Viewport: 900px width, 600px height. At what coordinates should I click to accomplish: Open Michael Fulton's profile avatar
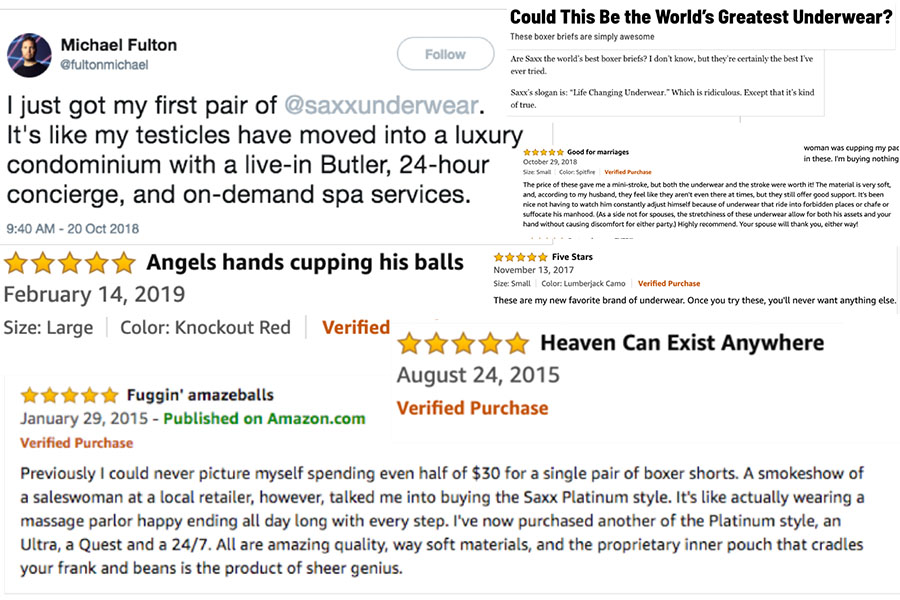click(x=29, y=55)
